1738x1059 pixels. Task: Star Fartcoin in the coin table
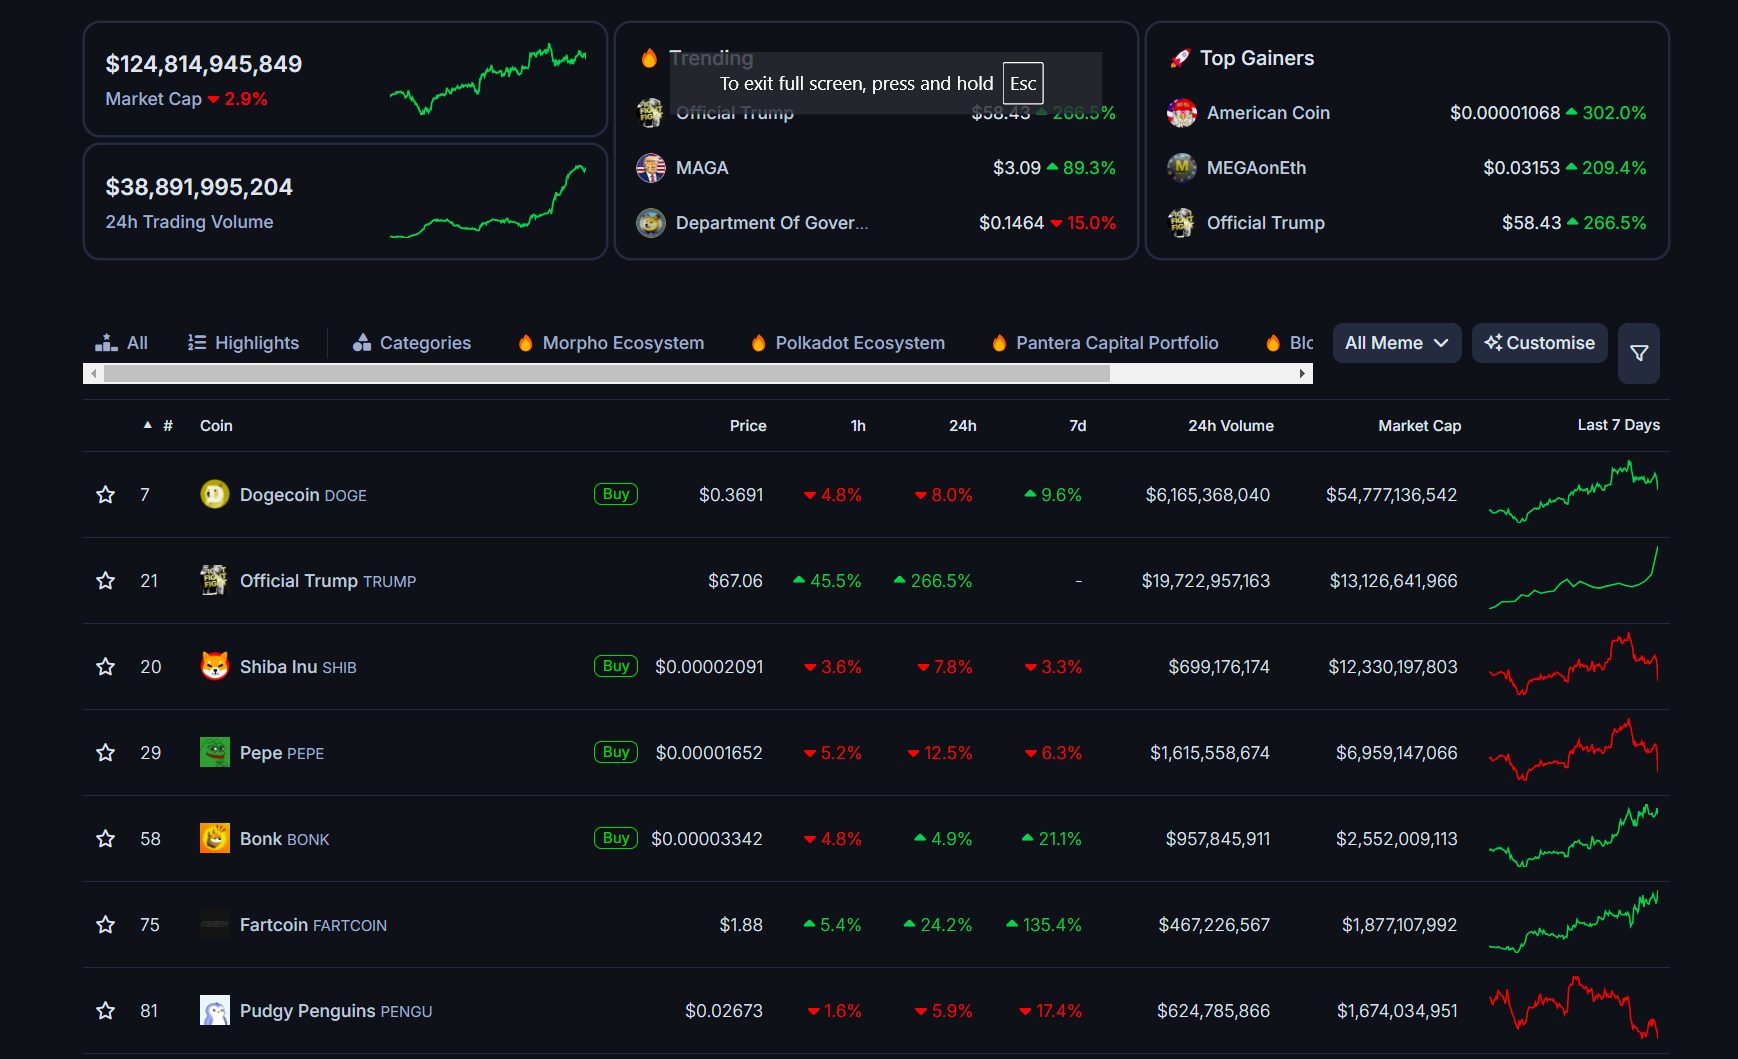coord(105,924)
